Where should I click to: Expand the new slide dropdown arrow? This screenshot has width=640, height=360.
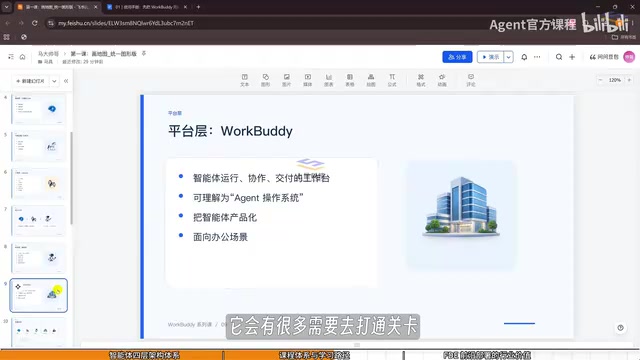pos(54,81)
